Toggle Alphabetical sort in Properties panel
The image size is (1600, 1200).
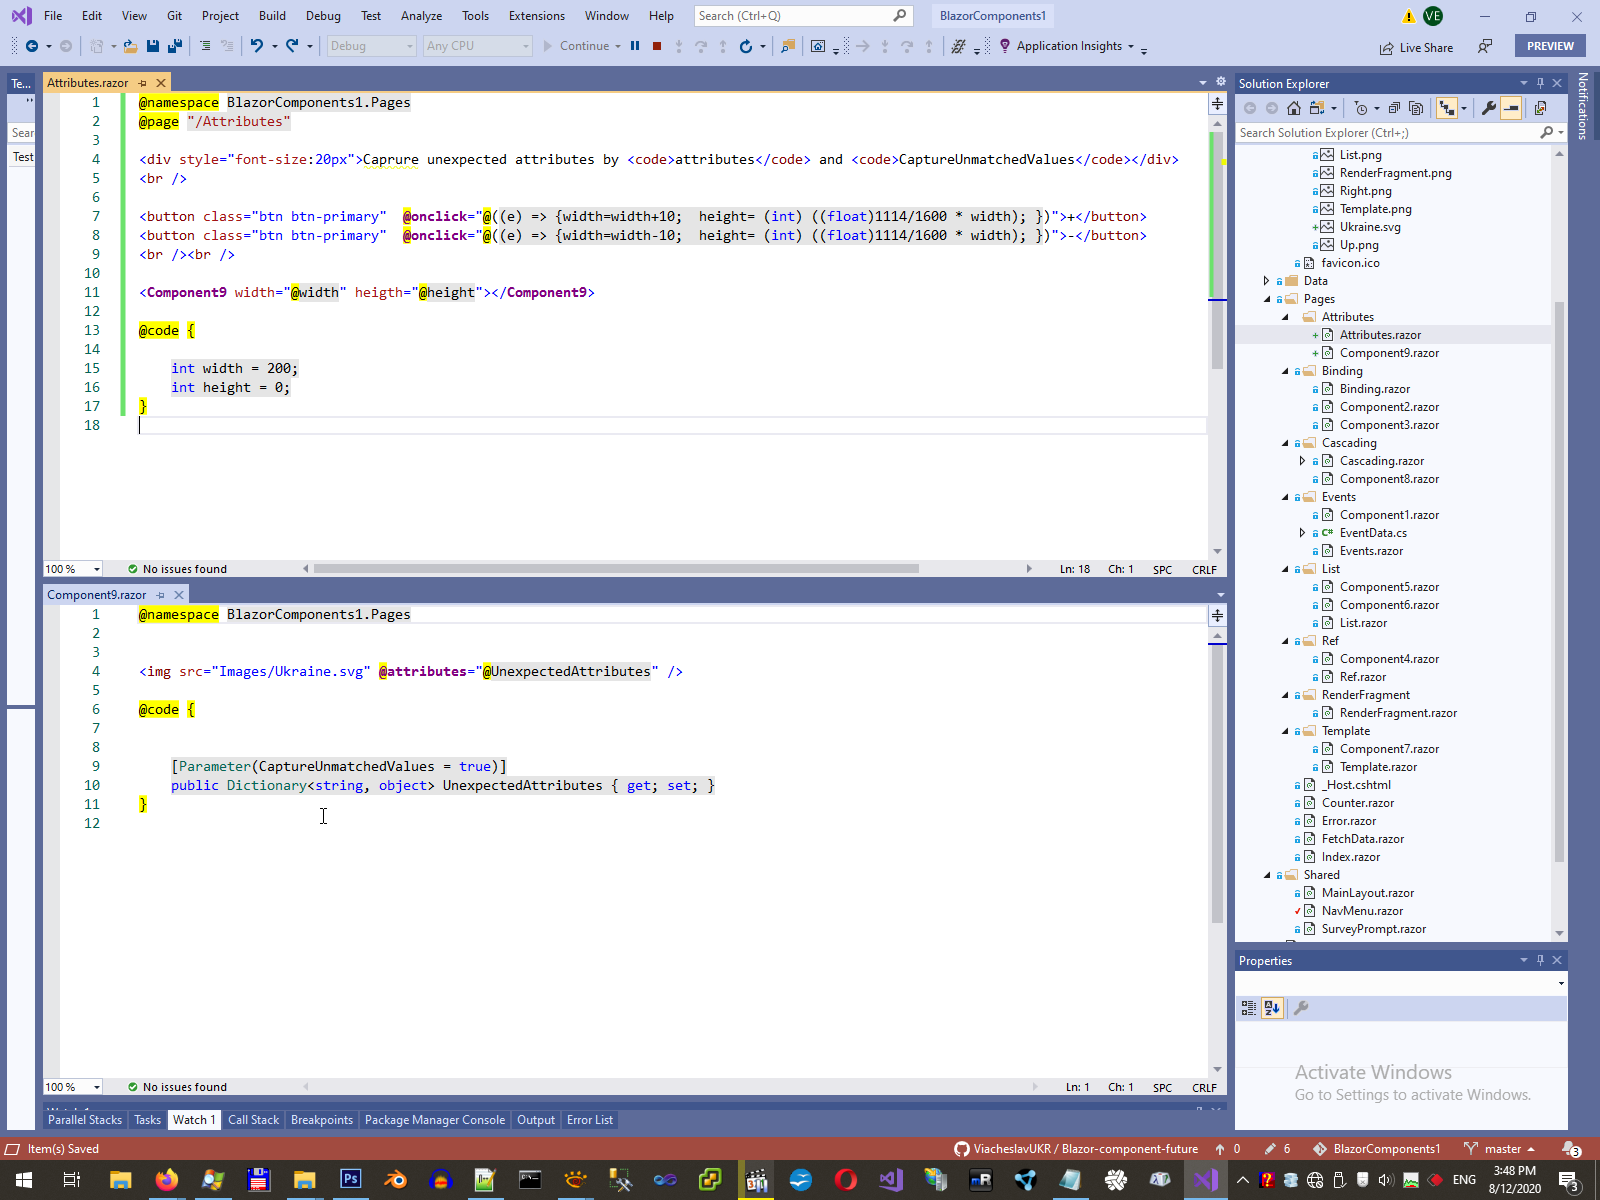(1272, 1008)
